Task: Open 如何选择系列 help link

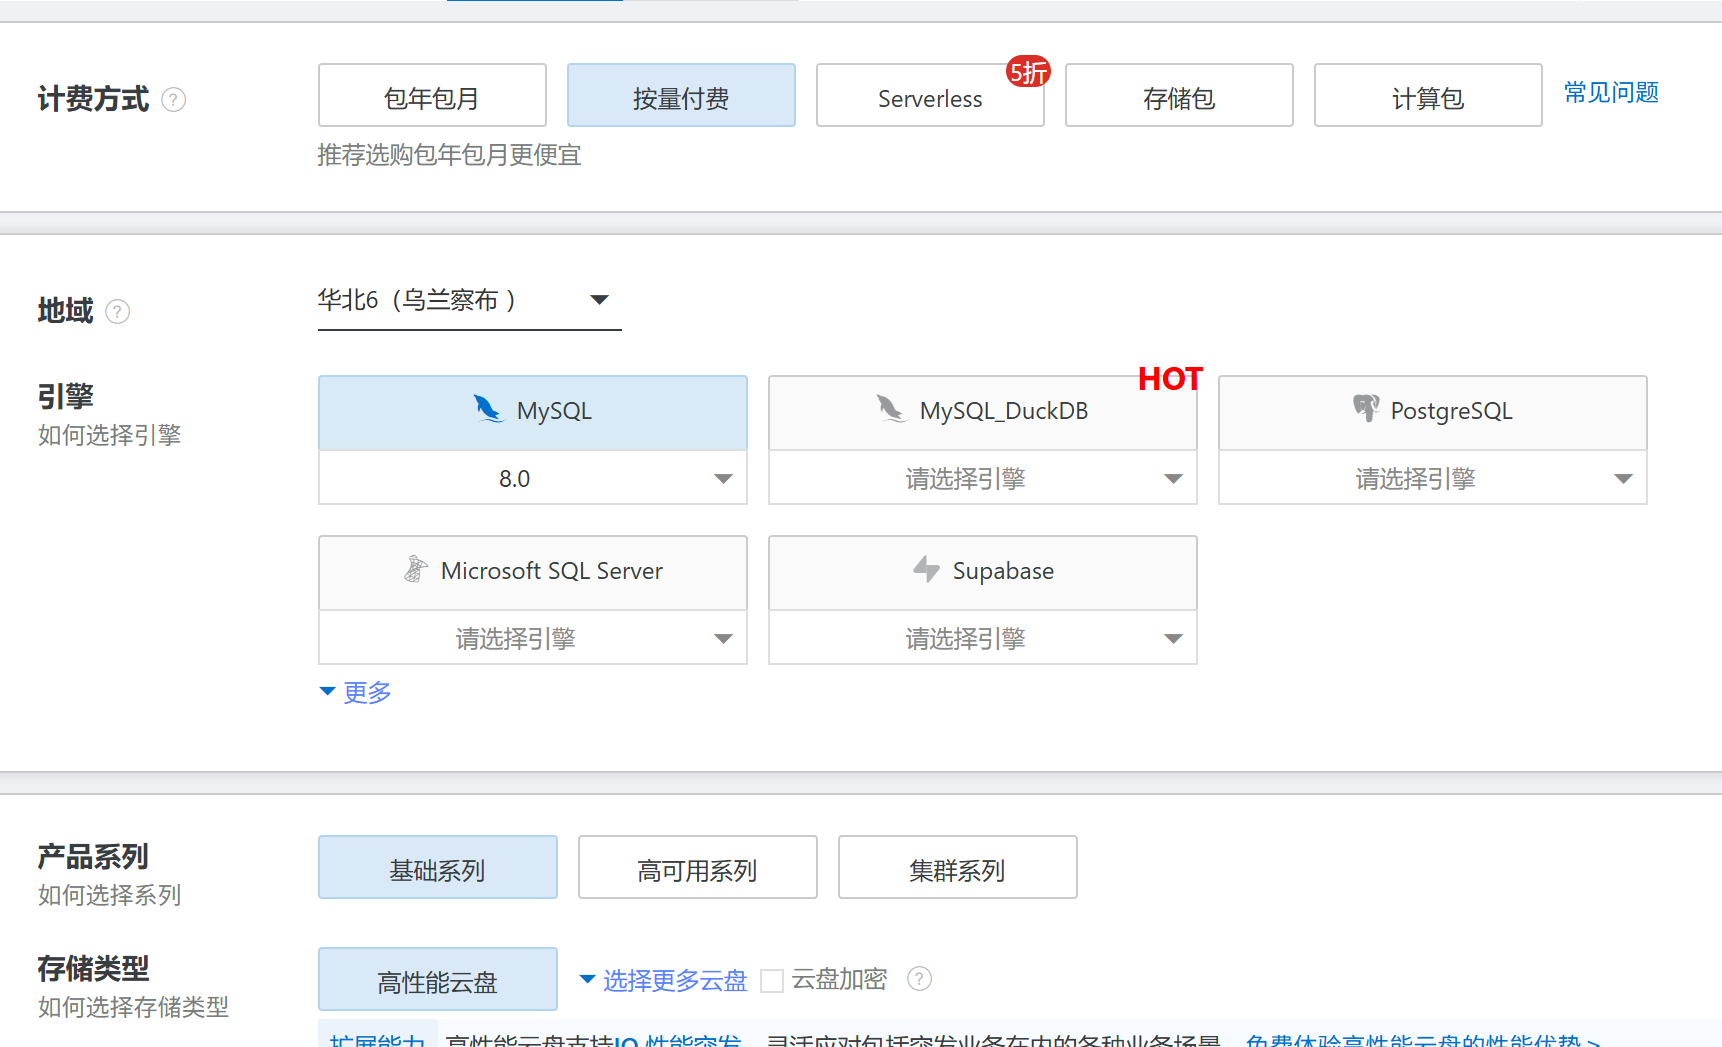Action: (110, 895)
